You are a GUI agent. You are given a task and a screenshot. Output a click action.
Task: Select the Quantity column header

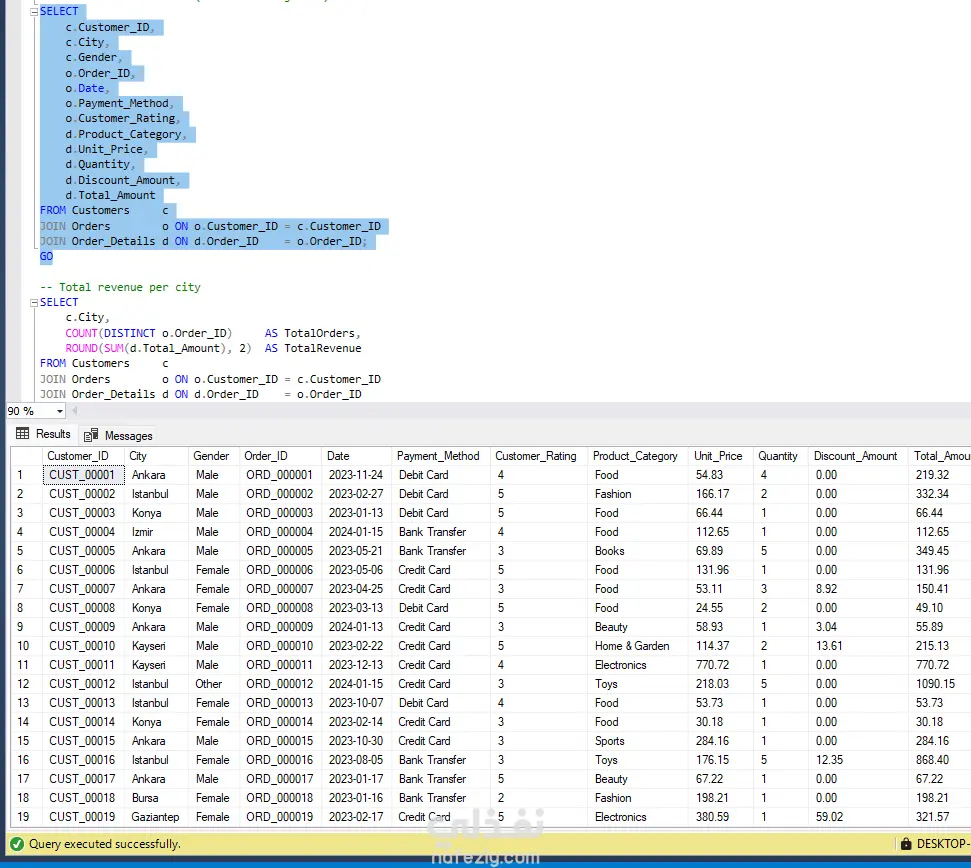780,456
